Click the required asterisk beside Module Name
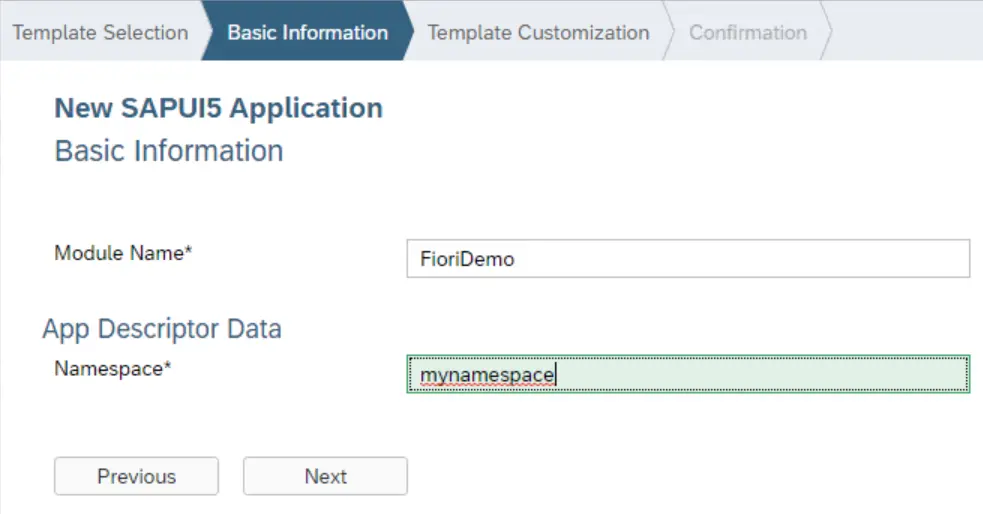Screen dimensions: 983x514 click(x=187, y=251)
